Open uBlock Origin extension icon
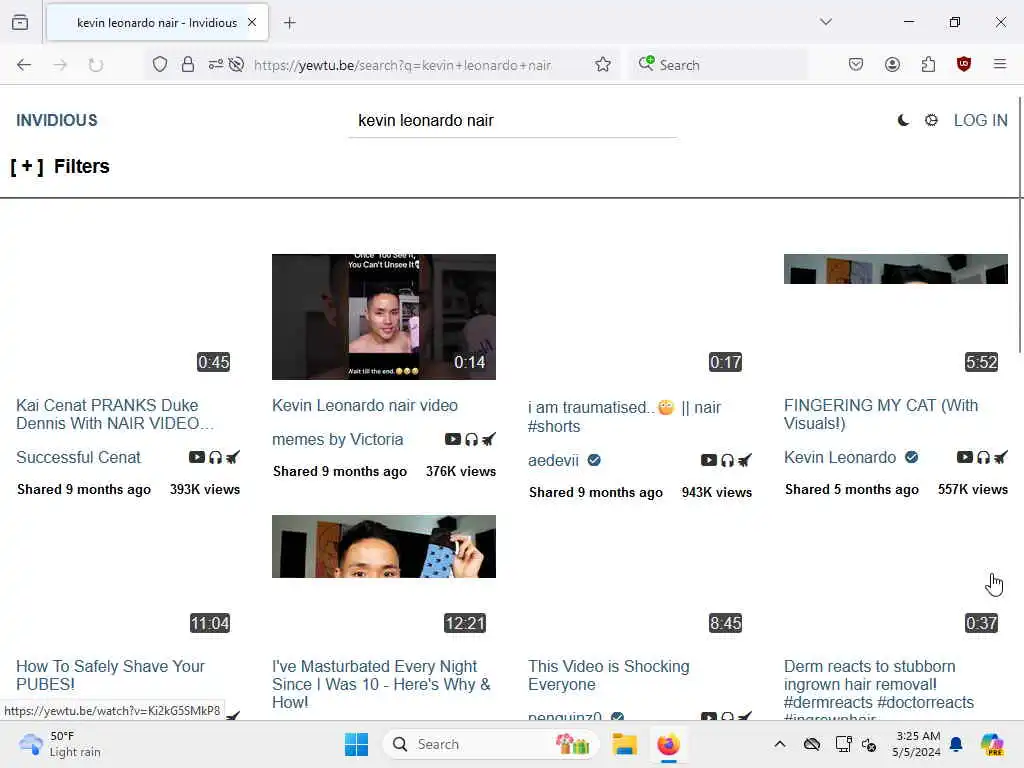The image size is (1024, 768). click(x=964, y=65)
